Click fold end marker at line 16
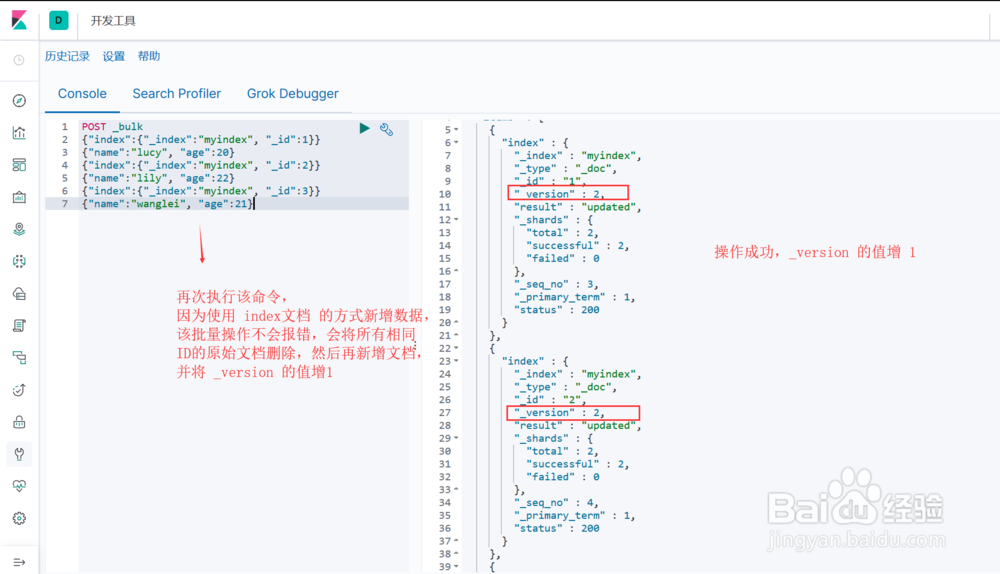The width and height of the screenshot is (1000, 574). (456, 271)
